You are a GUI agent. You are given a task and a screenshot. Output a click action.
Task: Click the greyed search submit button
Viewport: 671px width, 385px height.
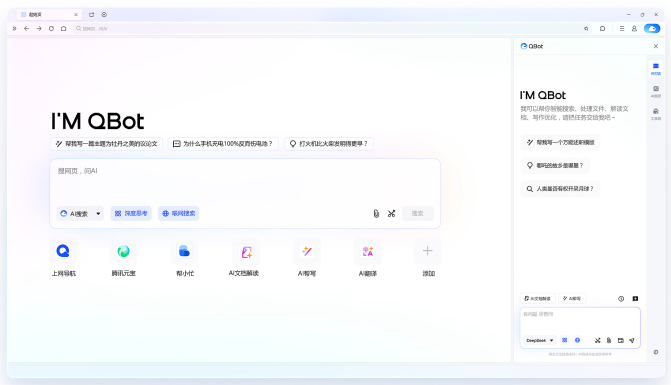pyautogui.click(x=418, y=213)
